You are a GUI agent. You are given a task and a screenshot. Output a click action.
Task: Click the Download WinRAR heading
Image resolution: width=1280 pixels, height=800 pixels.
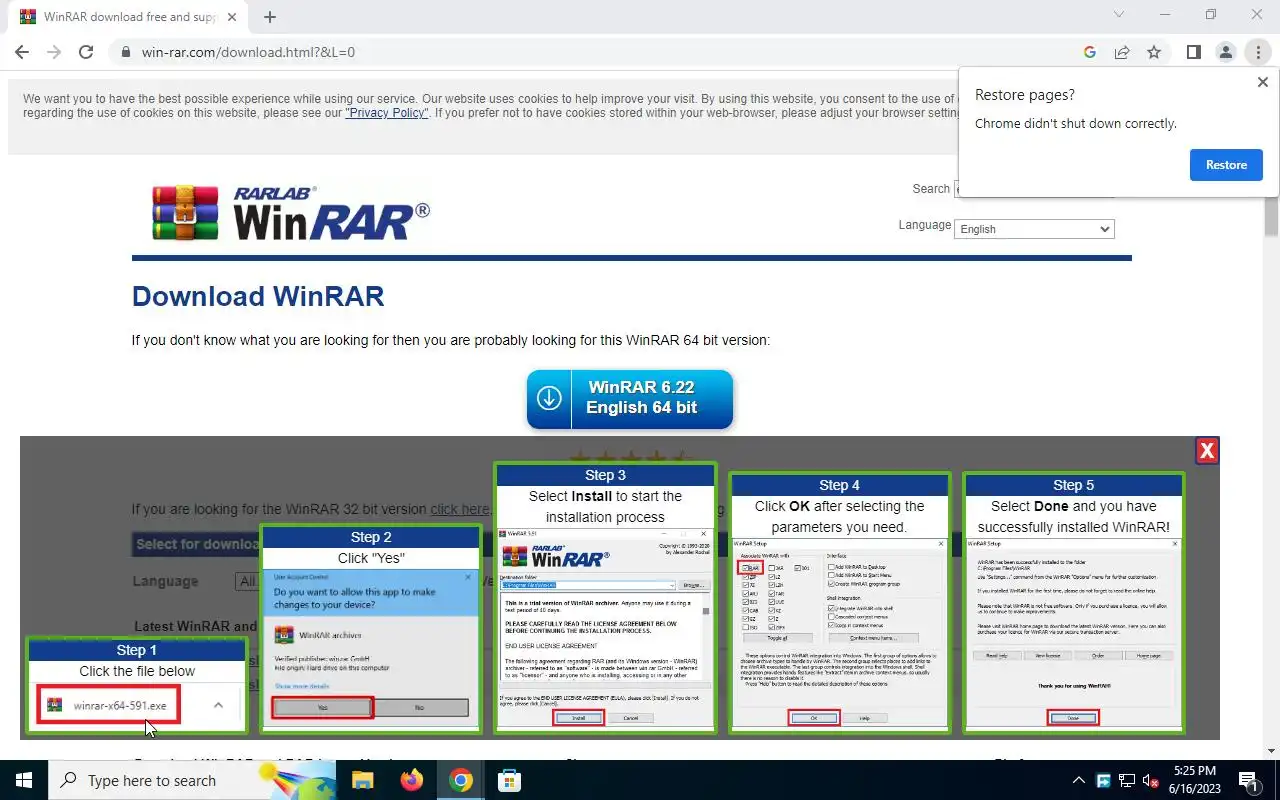(x=258, y=296)
